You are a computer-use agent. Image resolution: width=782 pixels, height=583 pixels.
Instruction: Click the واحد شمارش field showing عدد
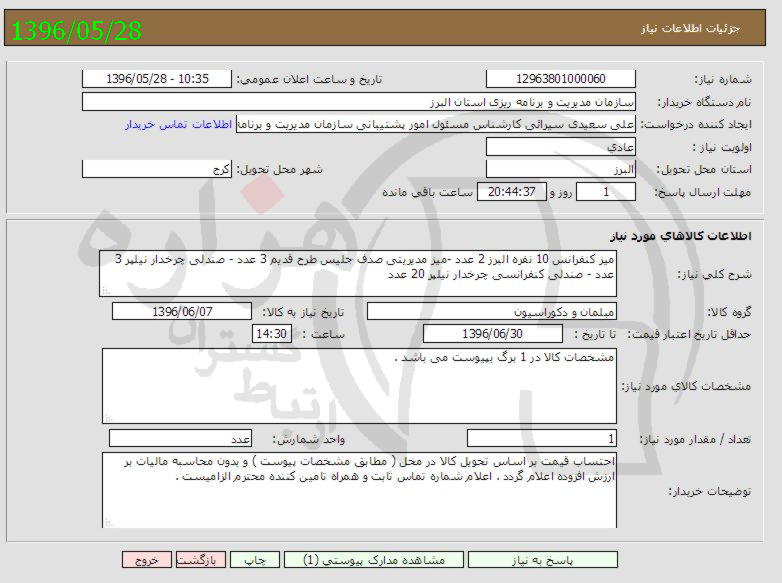(x=180, y=438)
